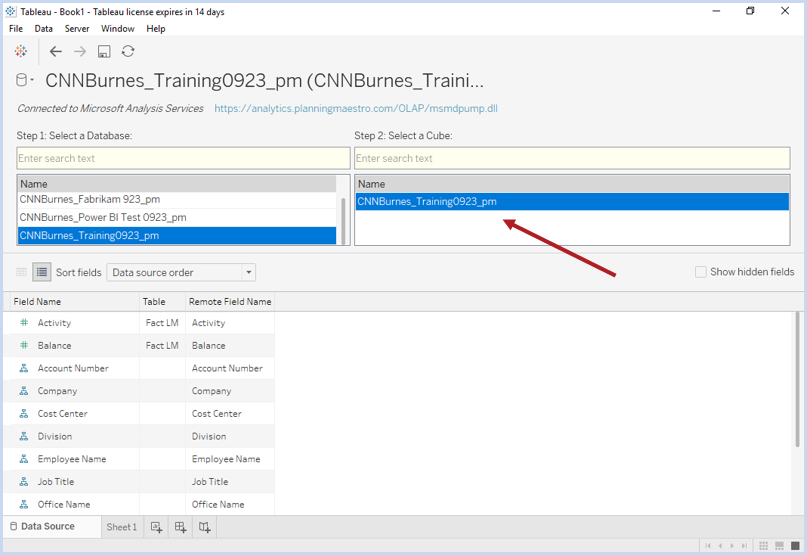Image resolution: width=807 pixels, height=555 pixels.
Task: Click hierarchy icon beside Job Title
Action: click(24, 481)
